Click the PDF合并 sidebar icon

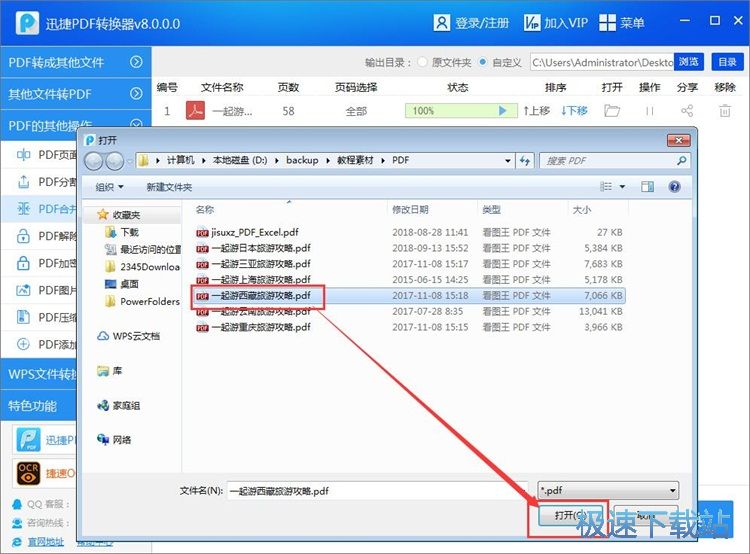[23, 209]
